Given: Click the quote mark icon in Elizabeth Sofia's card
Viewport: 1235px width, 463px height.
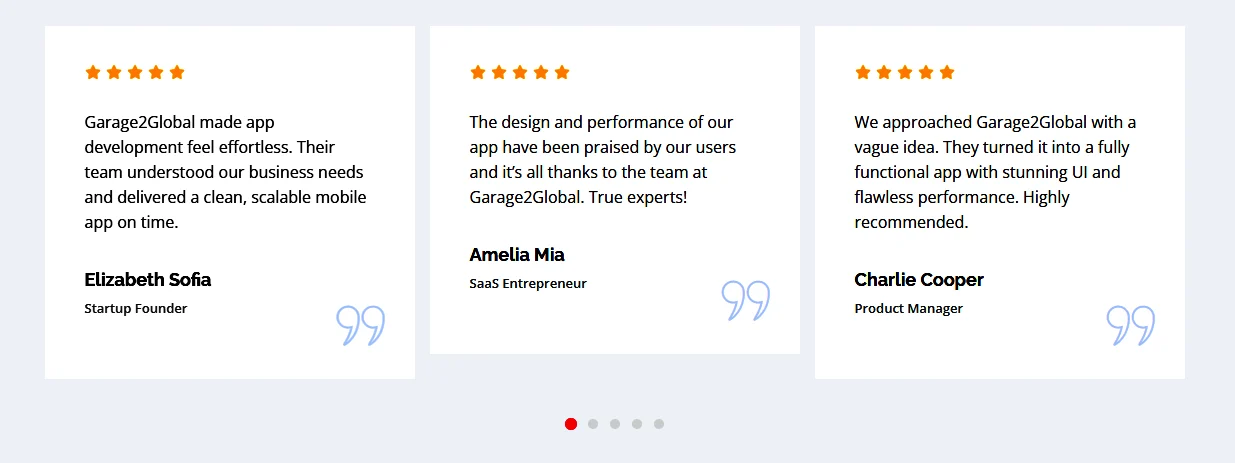Looking at the screenshot, I should click(x=360, y=326).
